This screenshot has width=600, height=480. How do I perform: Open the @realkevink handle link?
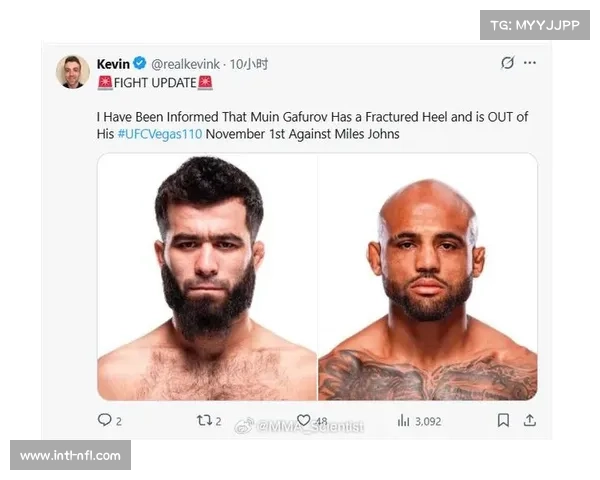[185, 64]
